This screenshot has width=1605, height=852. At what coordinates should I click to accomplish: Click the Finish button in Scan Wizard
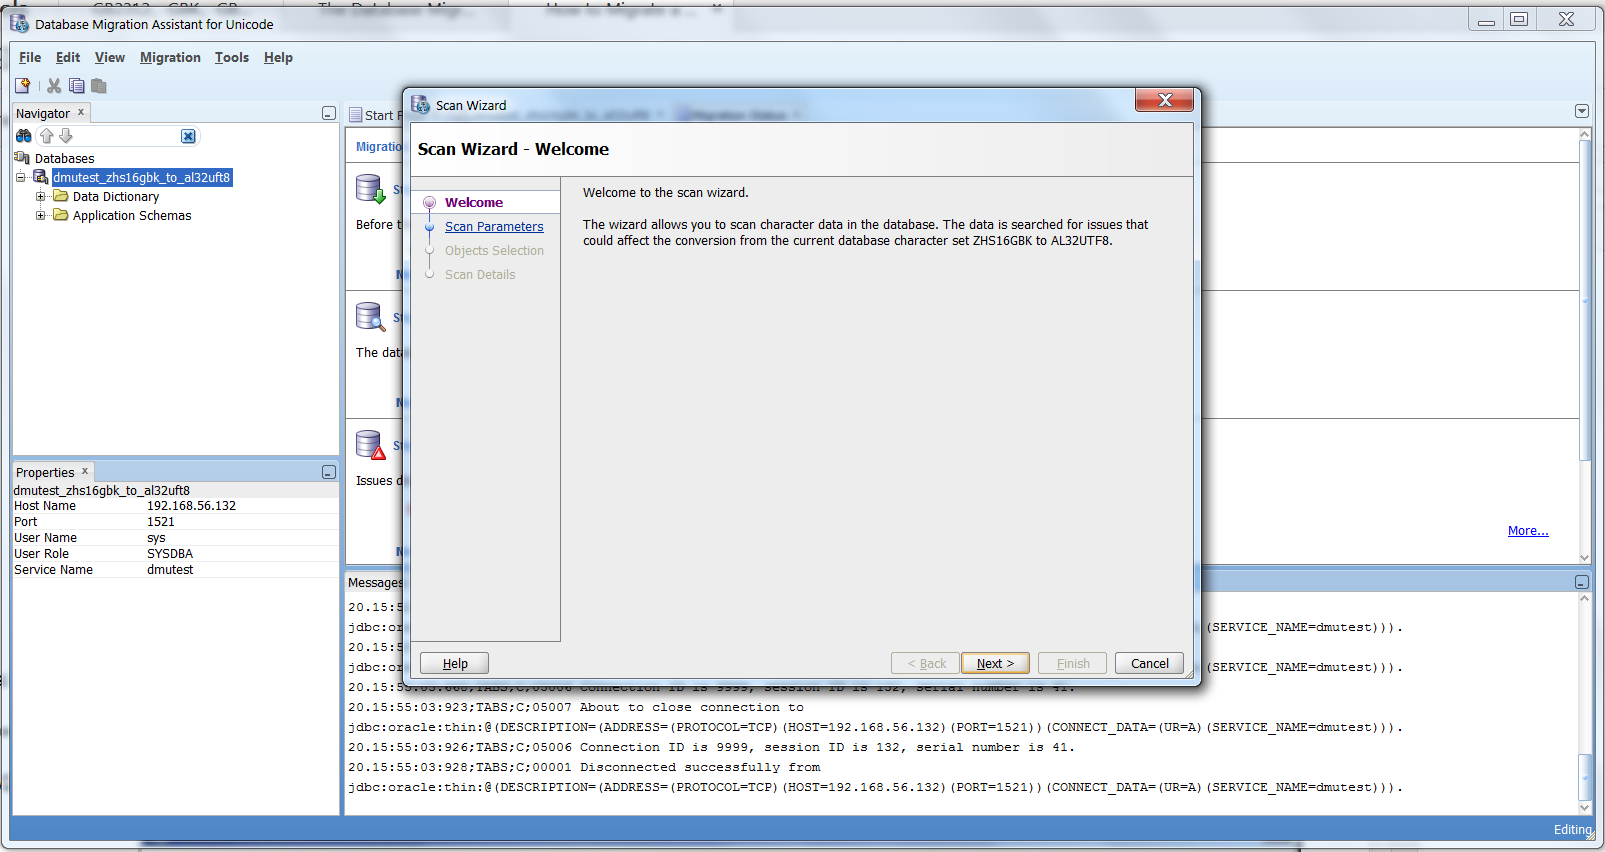[1072, 663]
